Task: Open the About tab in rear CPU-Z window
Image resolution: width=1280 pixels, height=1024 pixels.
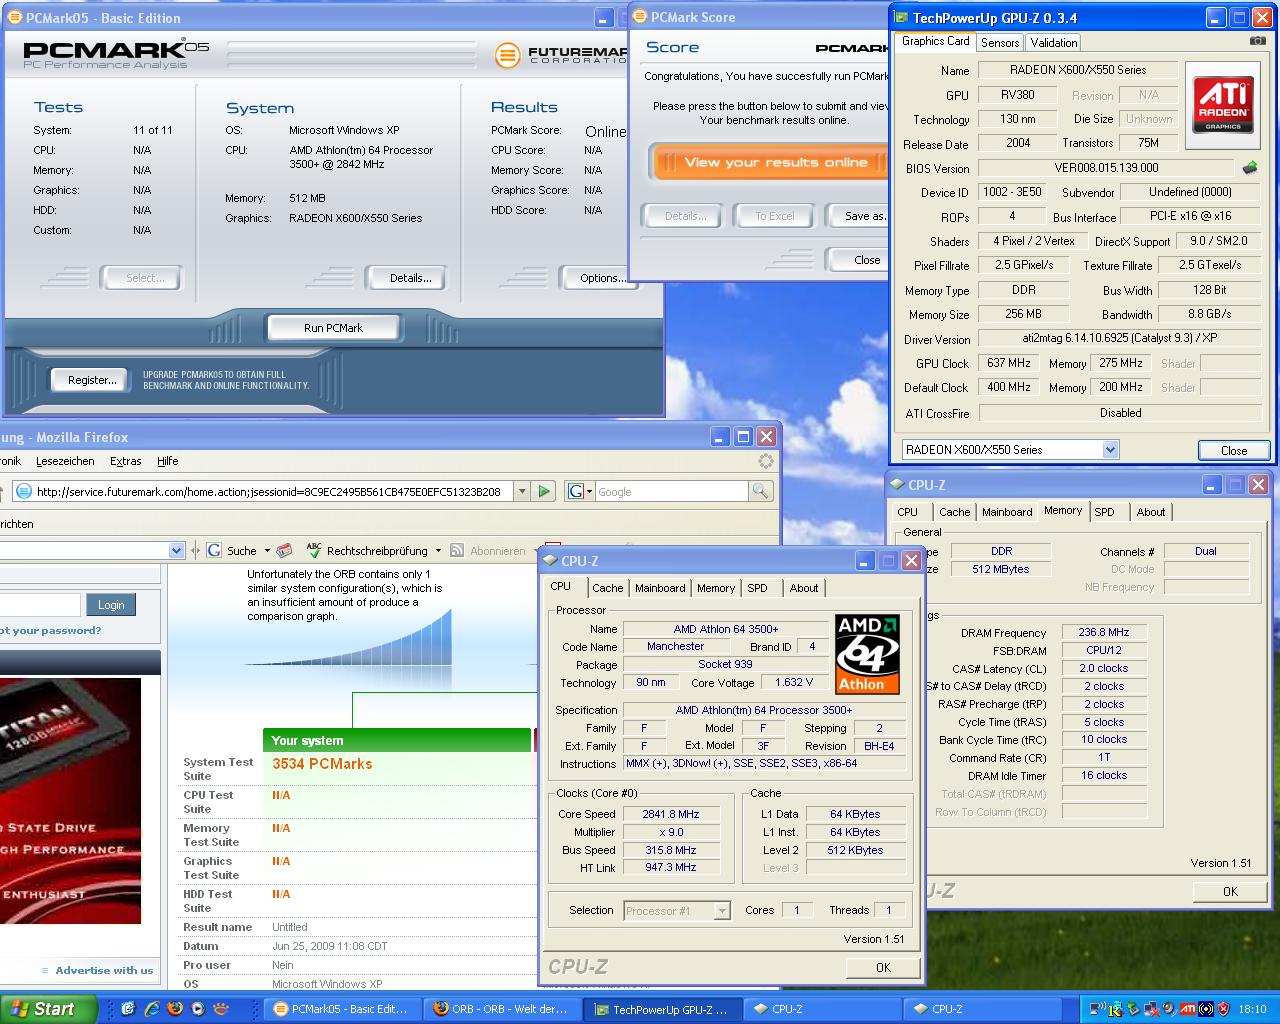Action: (x=1151, y=512)
